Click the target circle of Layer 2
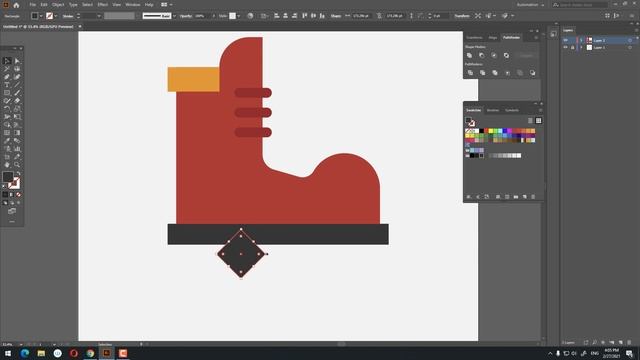 (x=630, y=40)
